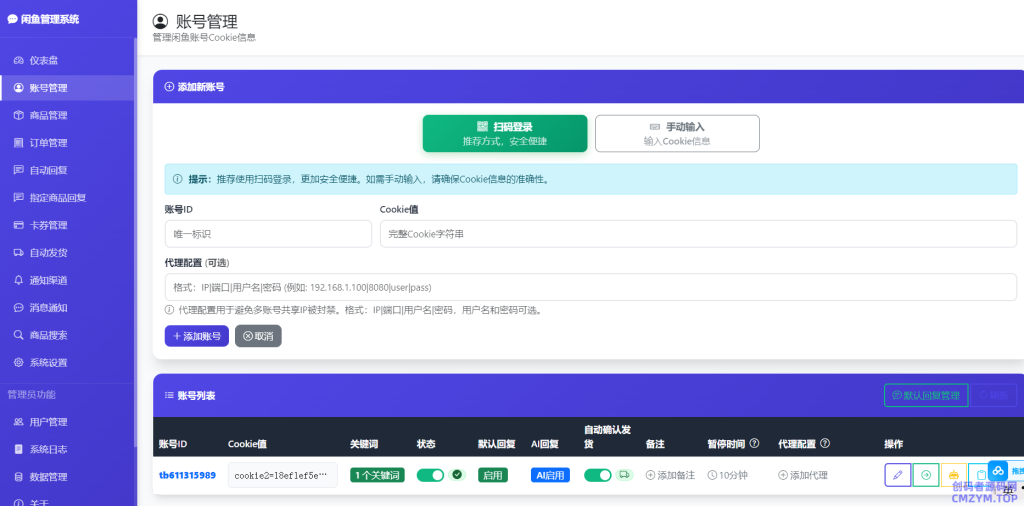Screen dimensions: 1024x506
Task: Open 通知渠道 bell item in sidebar
Action: coord(48,280)
